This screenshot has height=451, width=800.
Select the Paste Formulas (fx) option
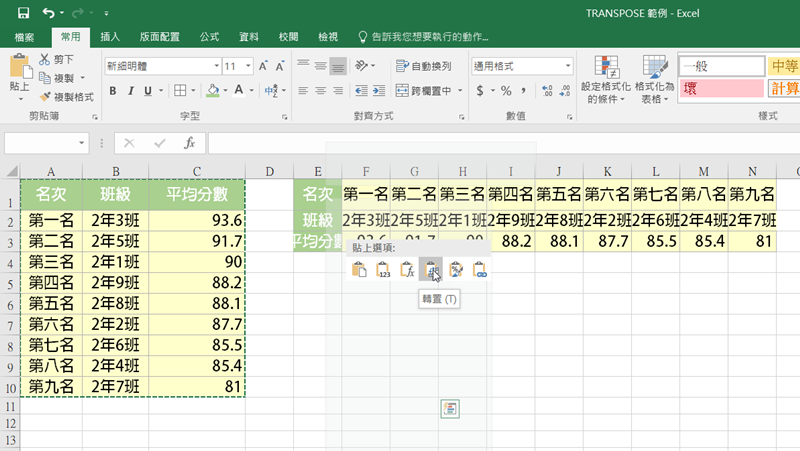click(x=407, y=269)
